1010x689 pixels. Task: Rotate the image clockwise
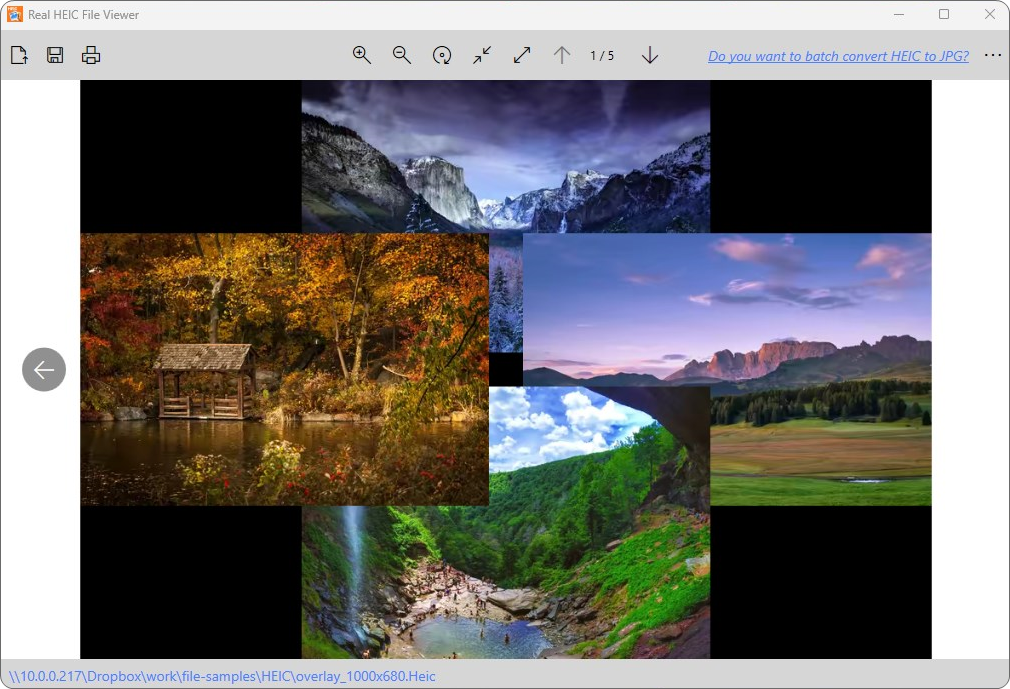coord(442,56)
